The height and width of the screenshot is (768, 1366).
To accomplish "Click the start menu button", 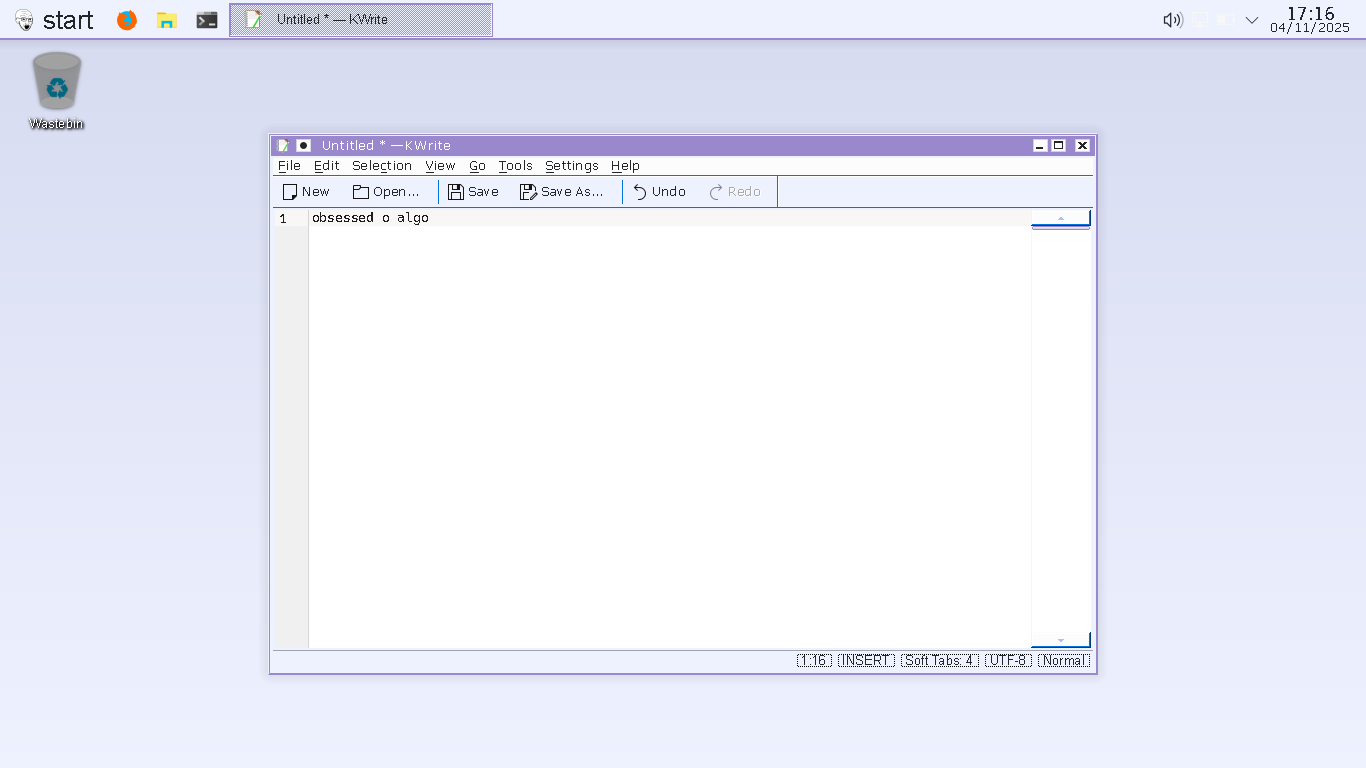I will tap(55, 20).
